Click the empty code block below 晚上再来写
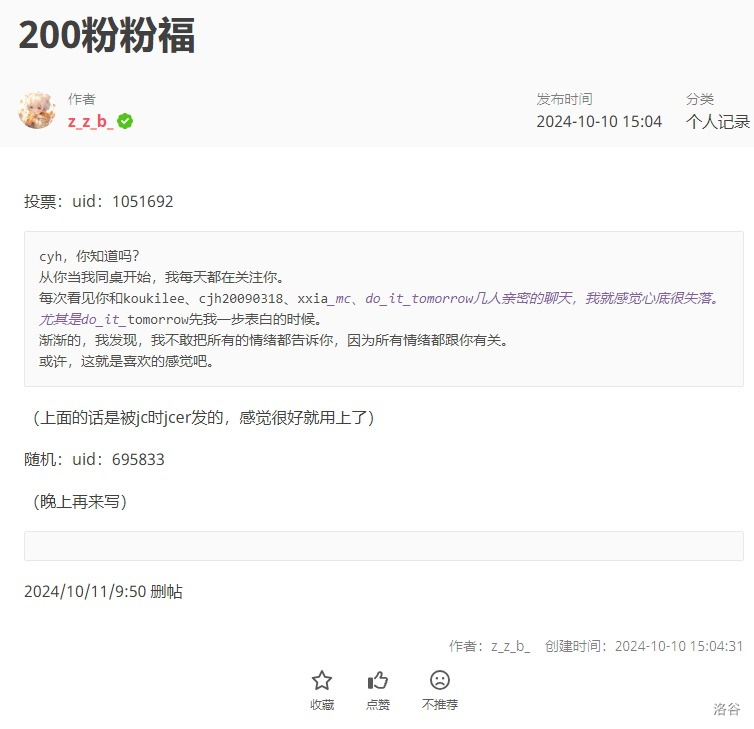Image resolution: width=754 pixels, height=729 pixels. (x=383, y=546)
